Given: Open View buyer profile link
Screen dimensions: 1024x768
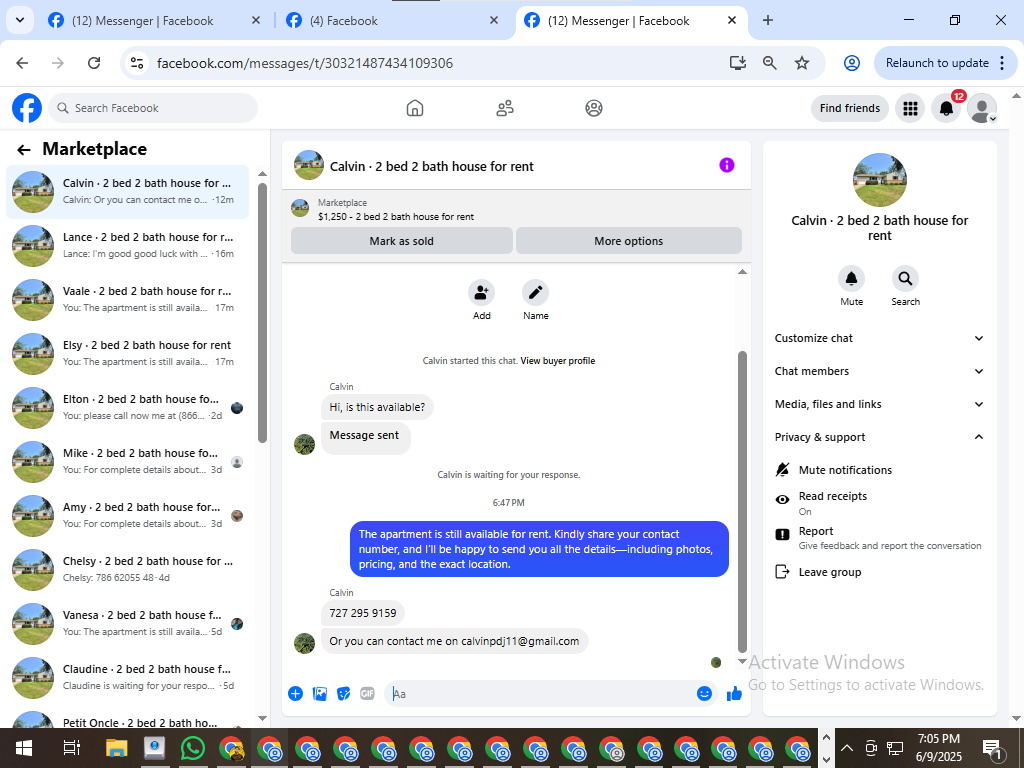Looking at the screenshot, I should coord(558,360).
